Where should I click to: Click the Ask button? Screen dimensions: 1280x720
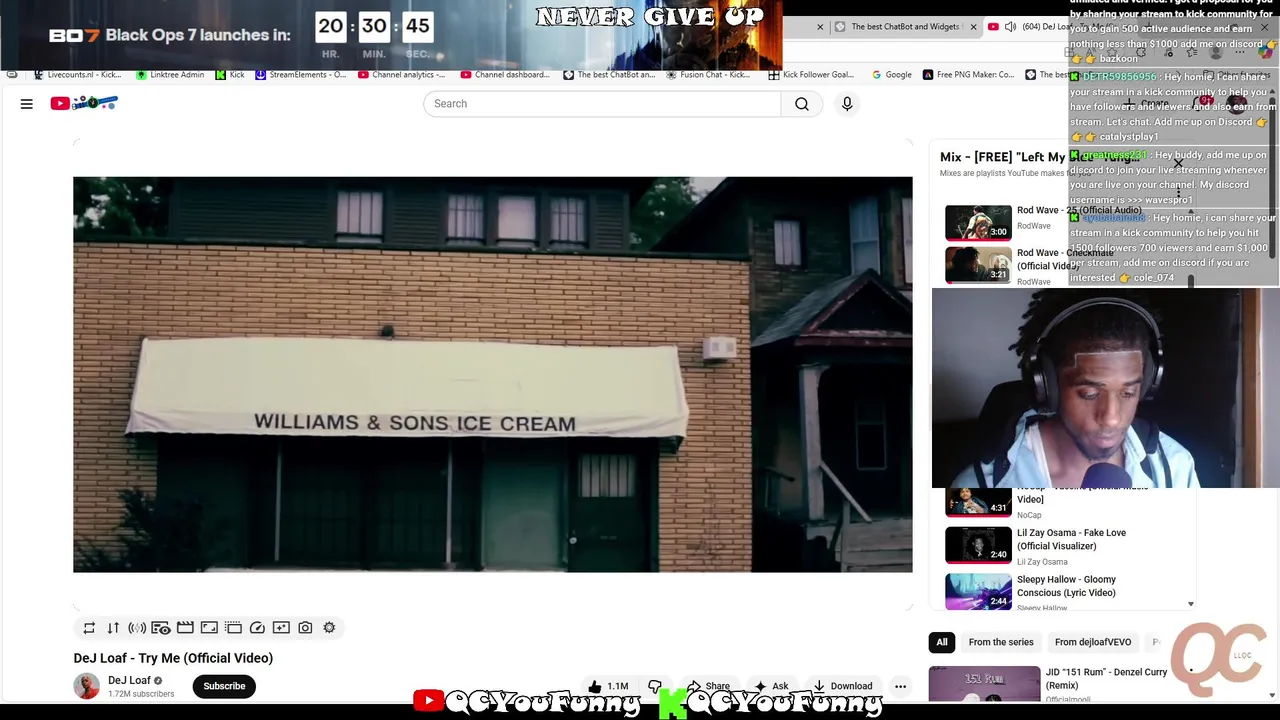(771, 686)
